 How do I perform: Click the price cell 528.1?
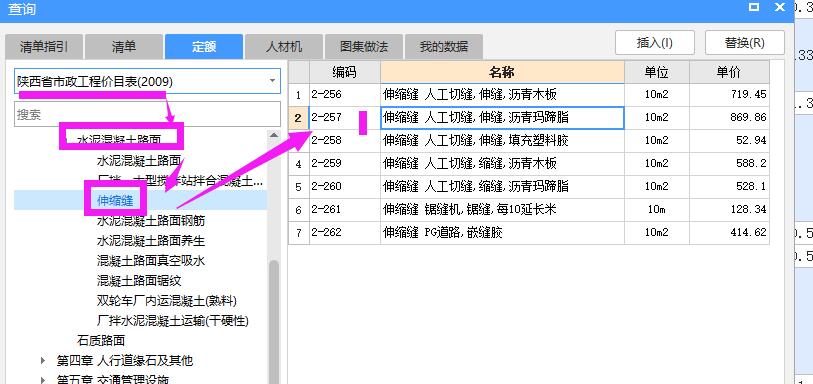tap(729, 187)
